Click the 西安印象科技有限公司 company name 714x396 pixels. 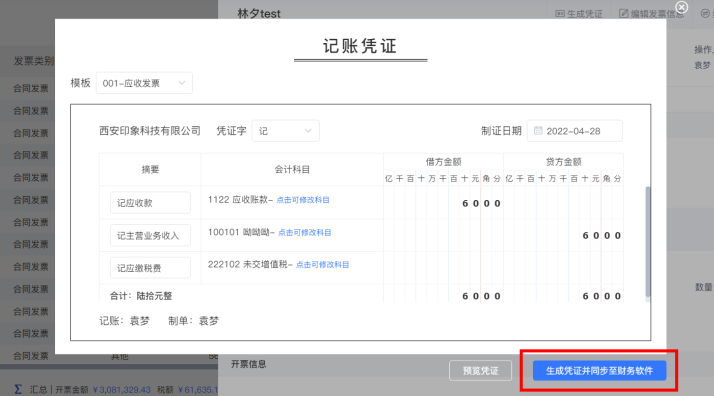(150, 131)
